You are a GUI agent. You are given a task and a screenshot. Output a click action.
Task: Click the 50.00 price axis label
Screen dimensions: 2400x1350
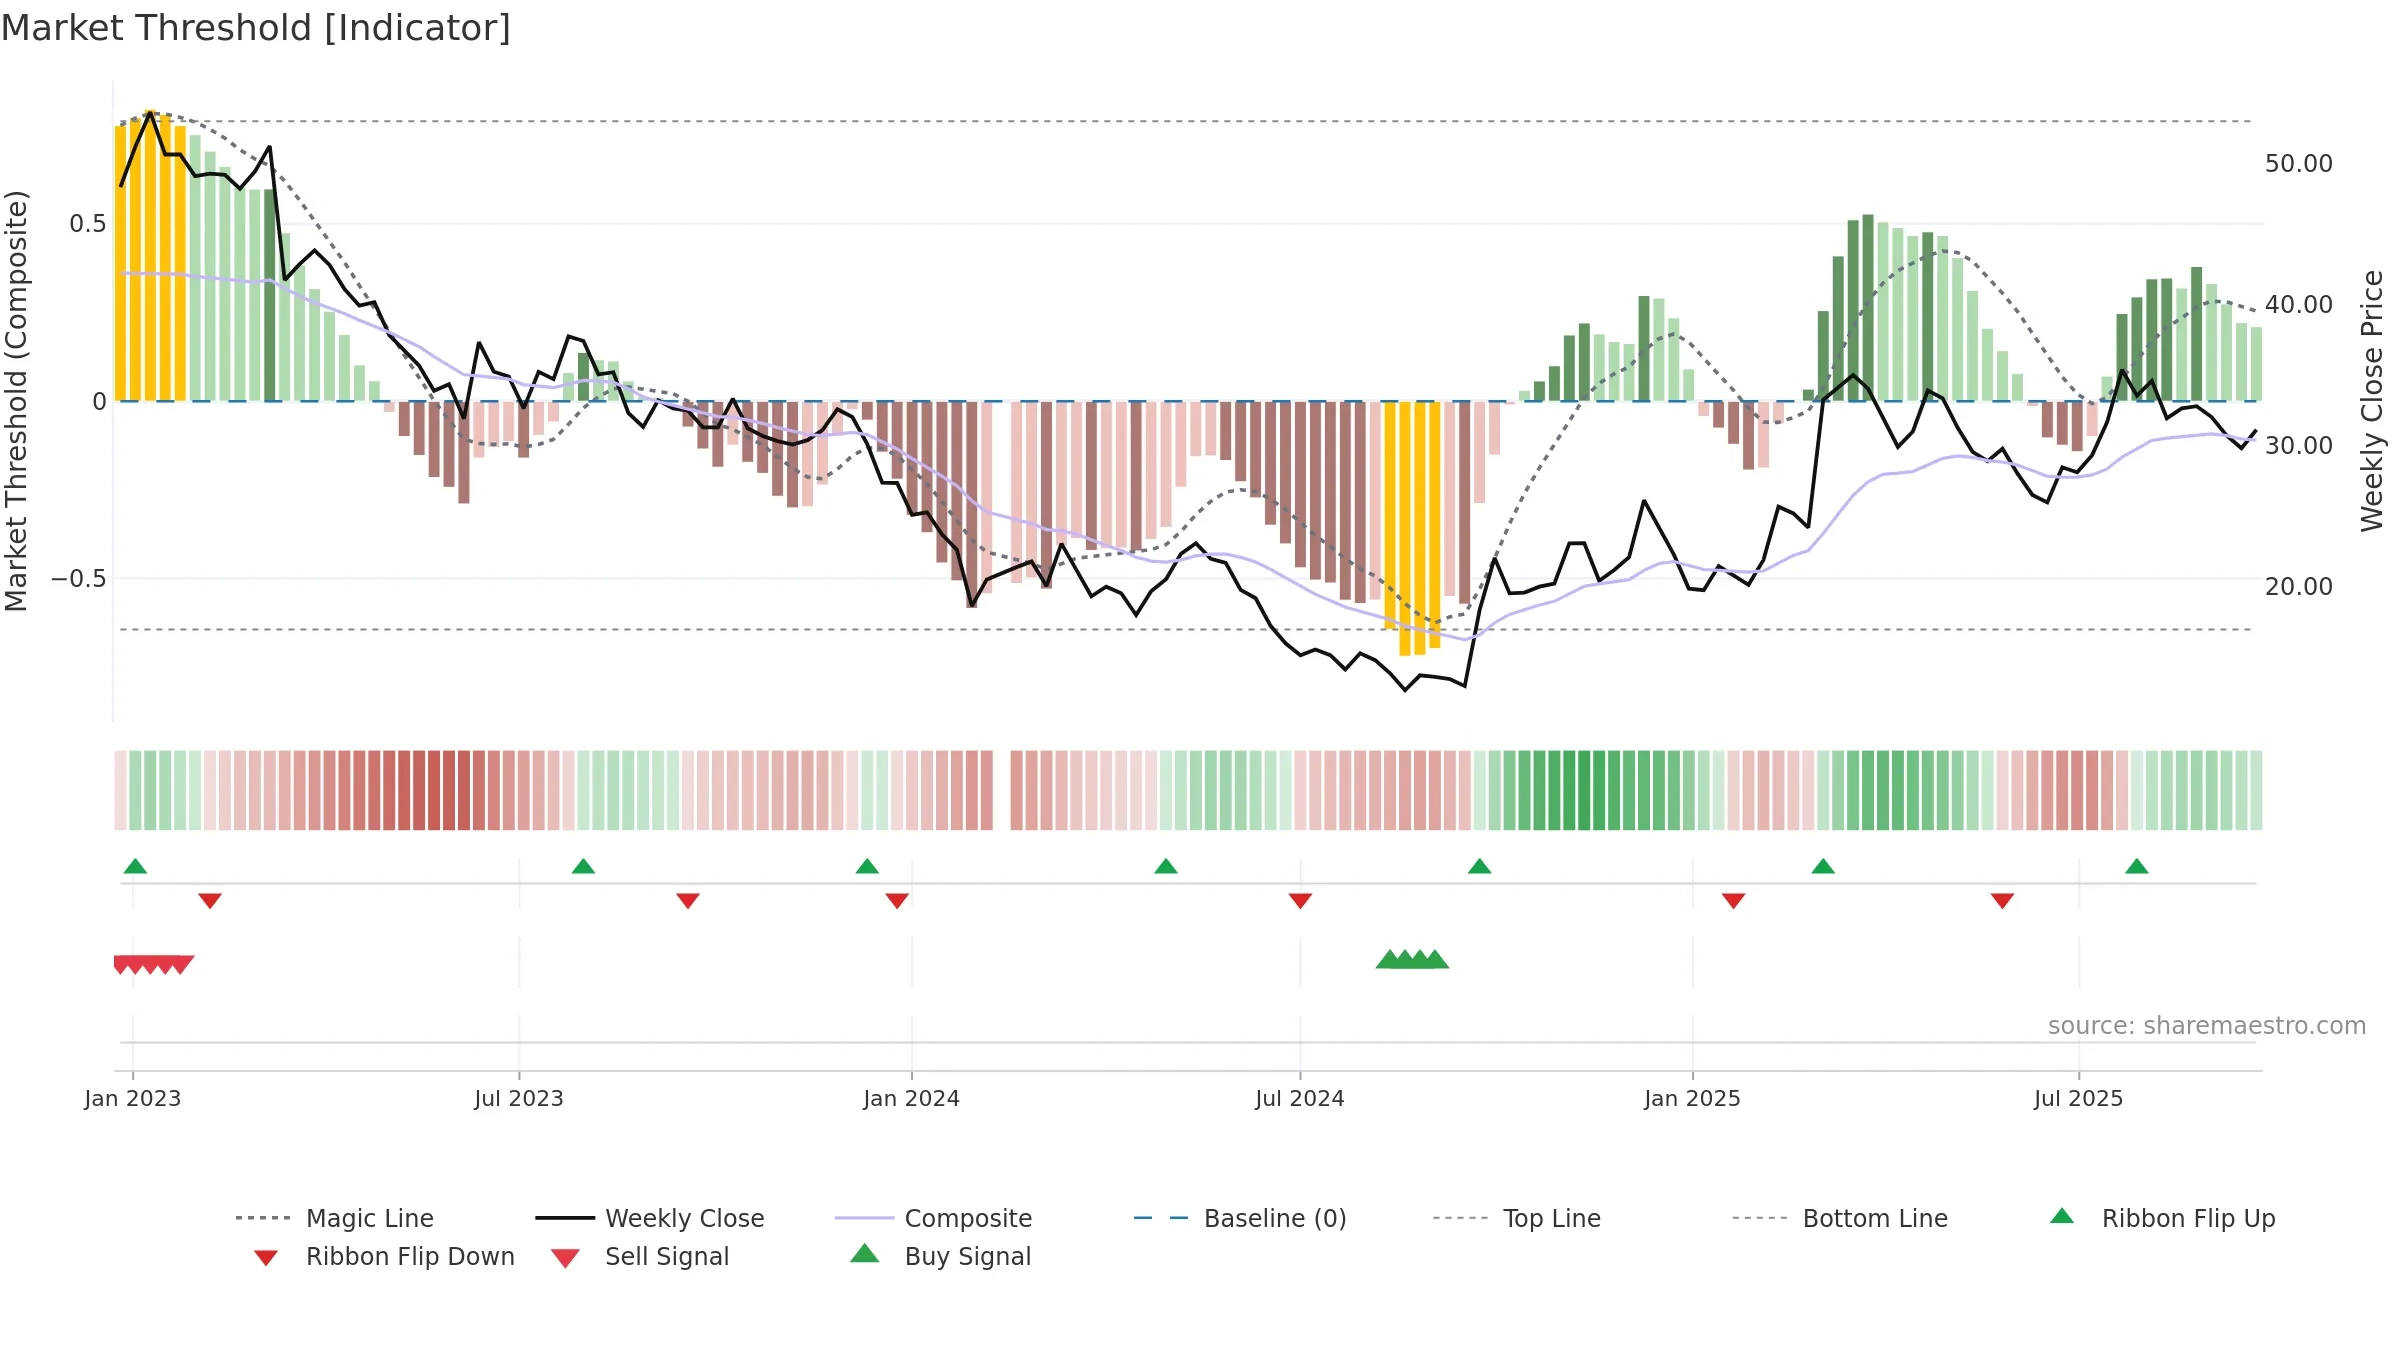[2299, 164]
